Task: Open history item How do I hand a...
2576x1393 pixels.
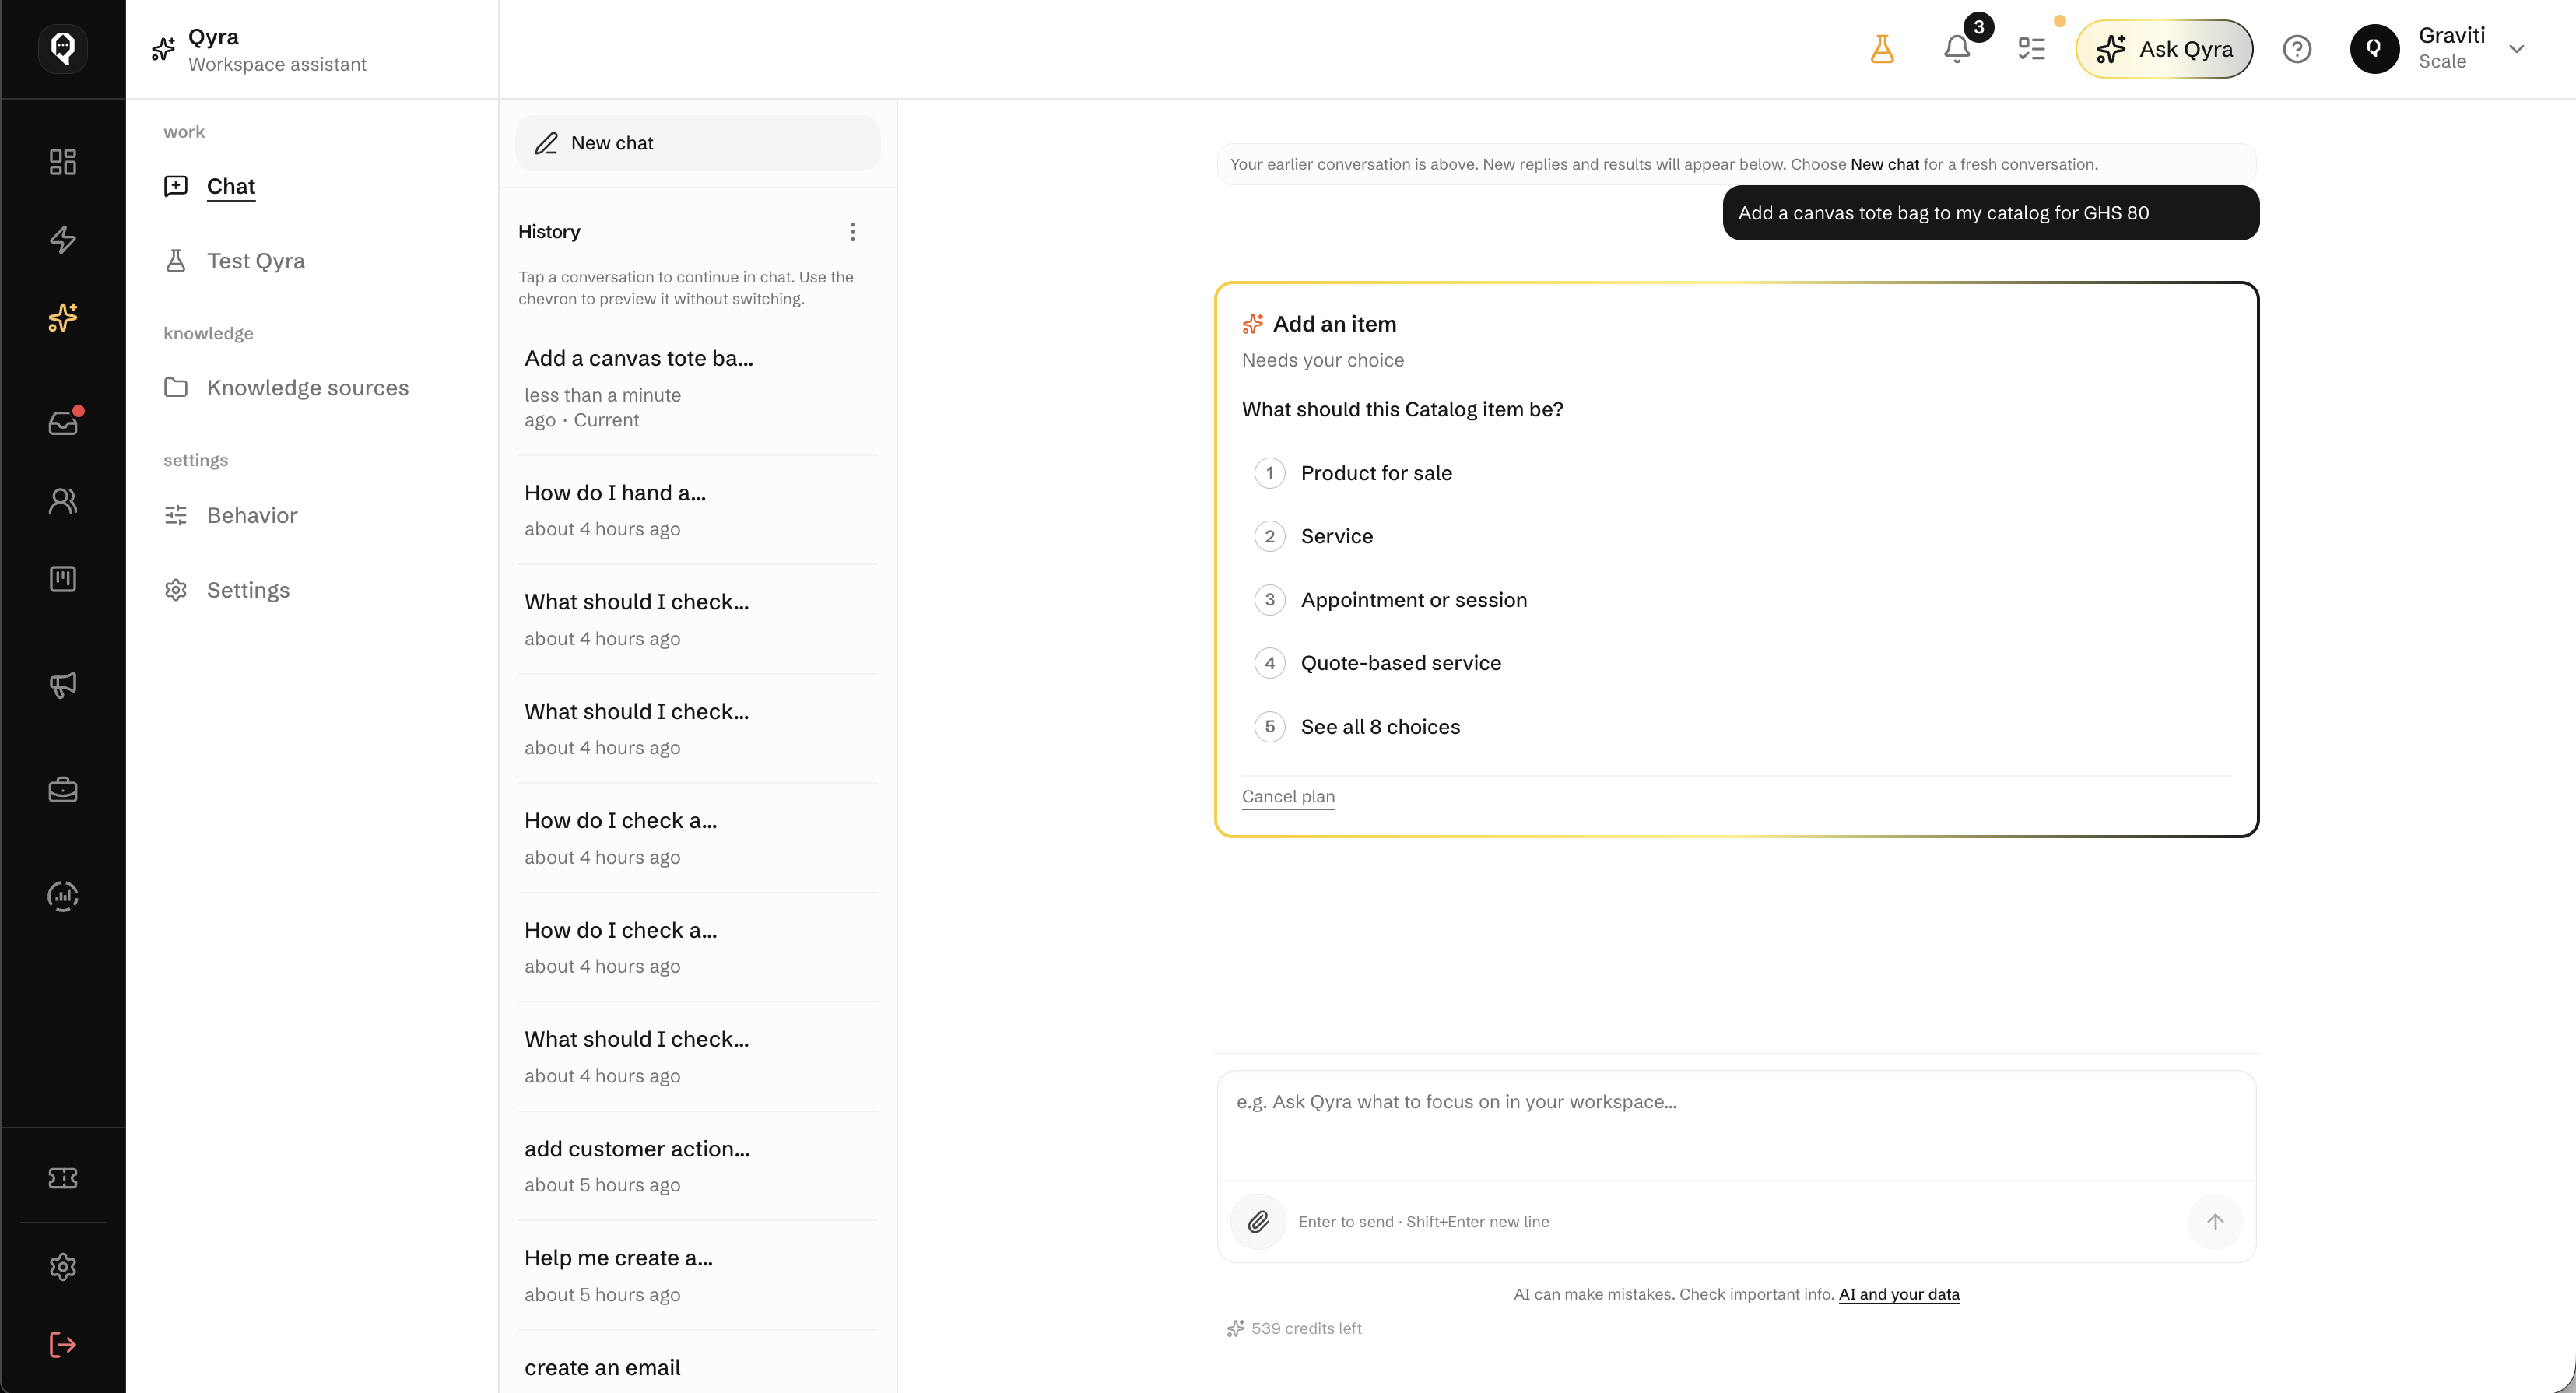Action: tap(698, 511)
